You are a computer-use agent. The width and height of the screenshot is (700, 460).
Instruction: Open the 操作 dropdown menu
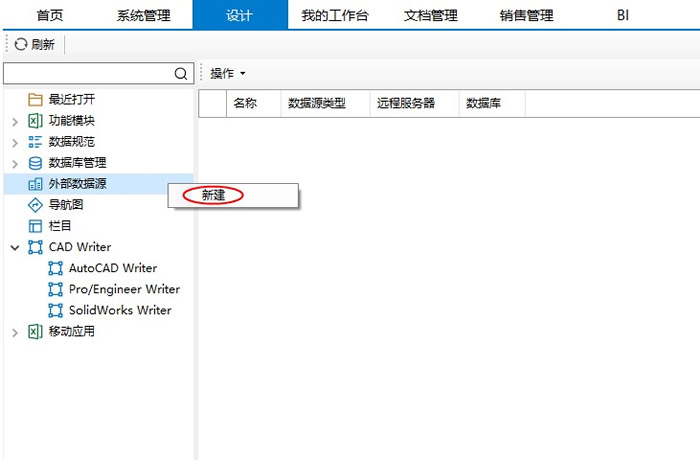pos(227,74)
